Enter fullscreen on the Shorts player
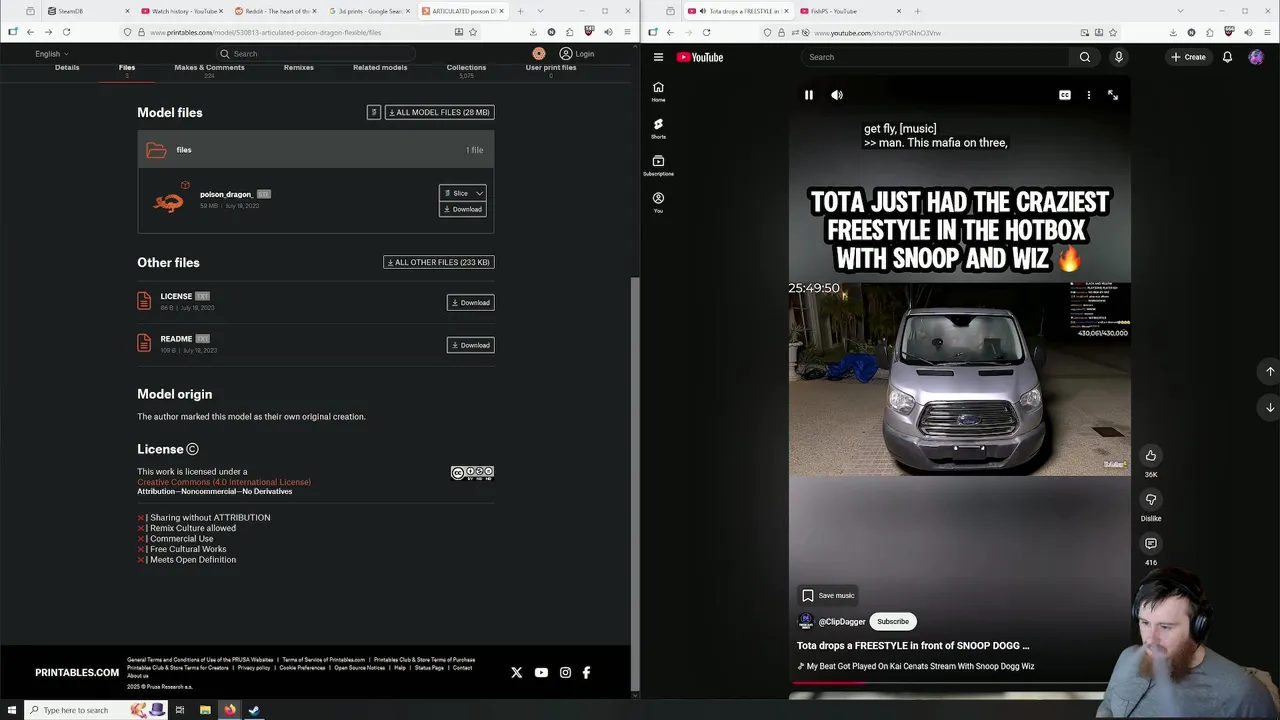Image resolution: width=1280 pixels, height=720 pixels. coord(1113,95)
